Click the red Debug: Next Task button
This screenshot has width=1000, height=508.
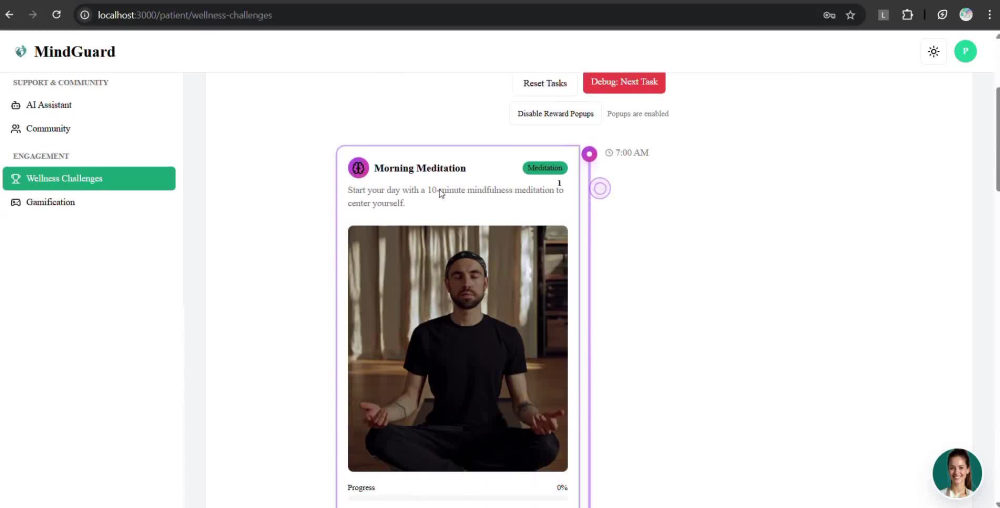(x=624, y=82)
